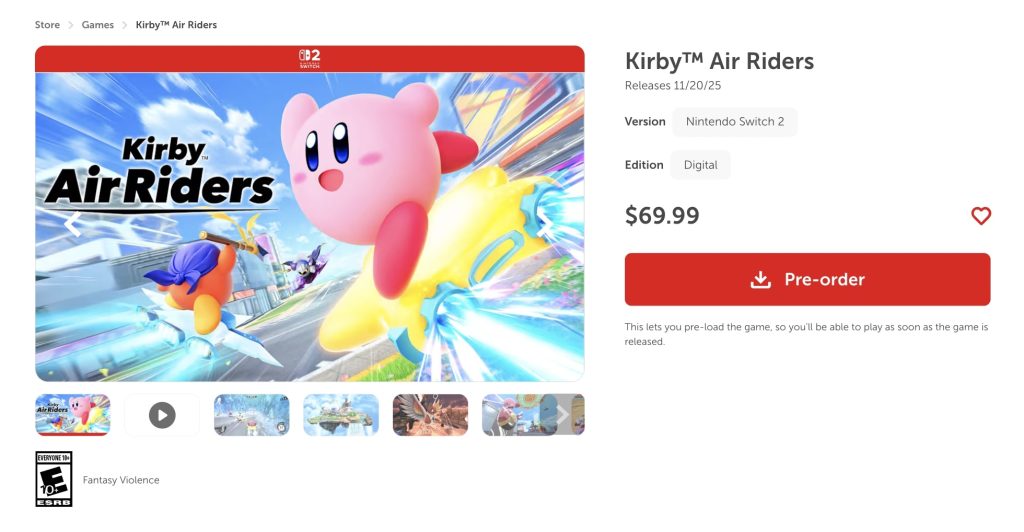Viewport: 1024px width, 532px height.
Task: Advance thumbnail strip with right chevron
Action: pyautogui.click(x=563, y=415)
